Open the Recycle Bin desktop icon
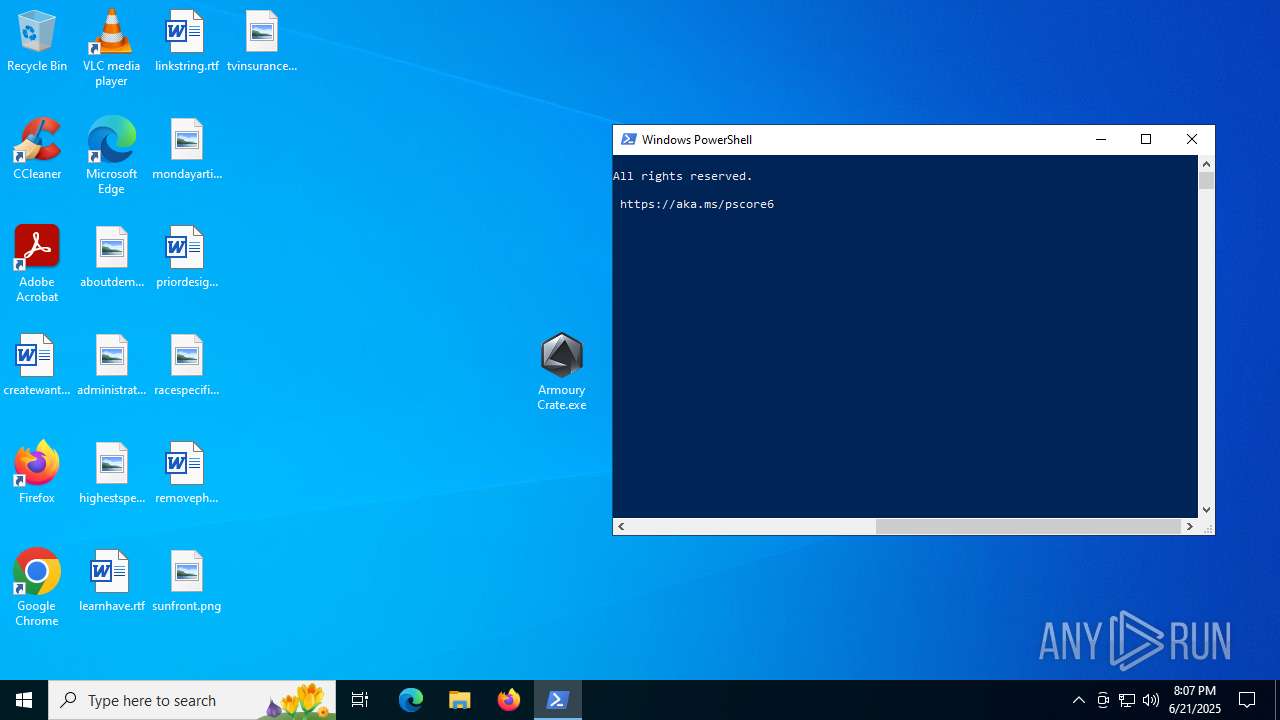Screen dimensions: 1280x720 tap(37, 42)
